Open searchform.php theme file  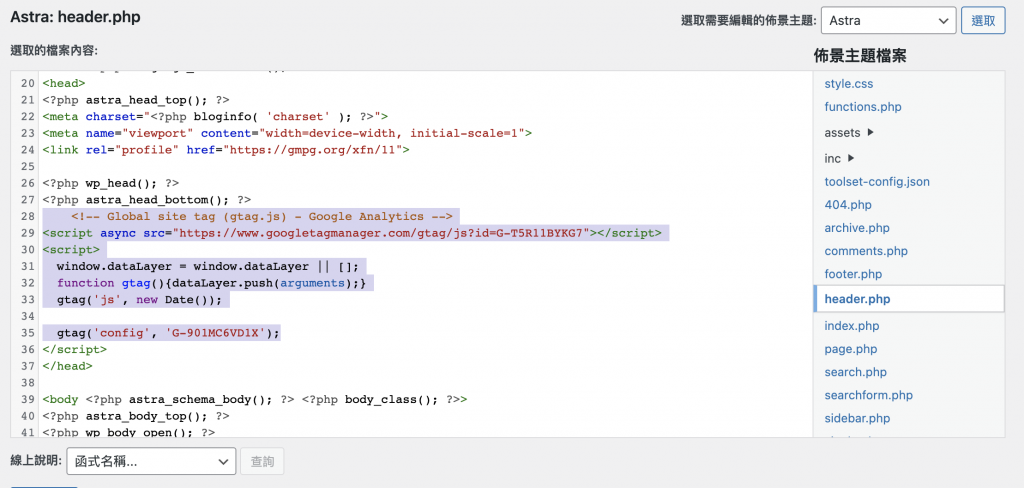coord(869,395)
